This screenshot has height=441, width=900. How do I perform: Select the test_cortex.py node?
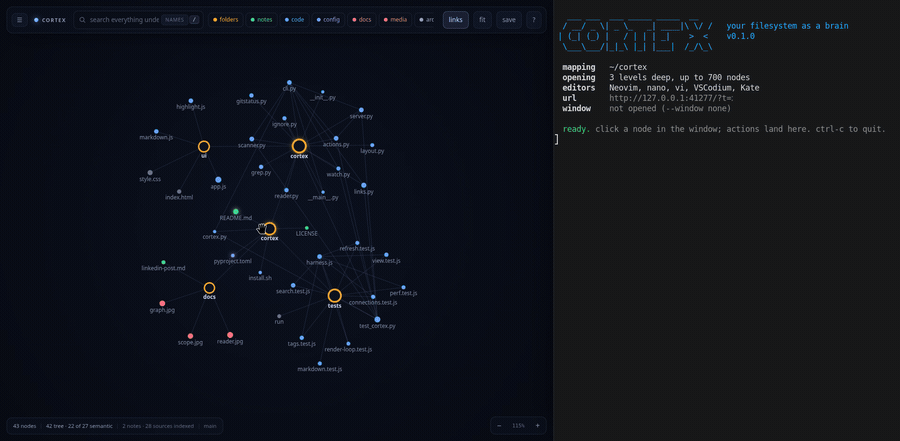377,319
